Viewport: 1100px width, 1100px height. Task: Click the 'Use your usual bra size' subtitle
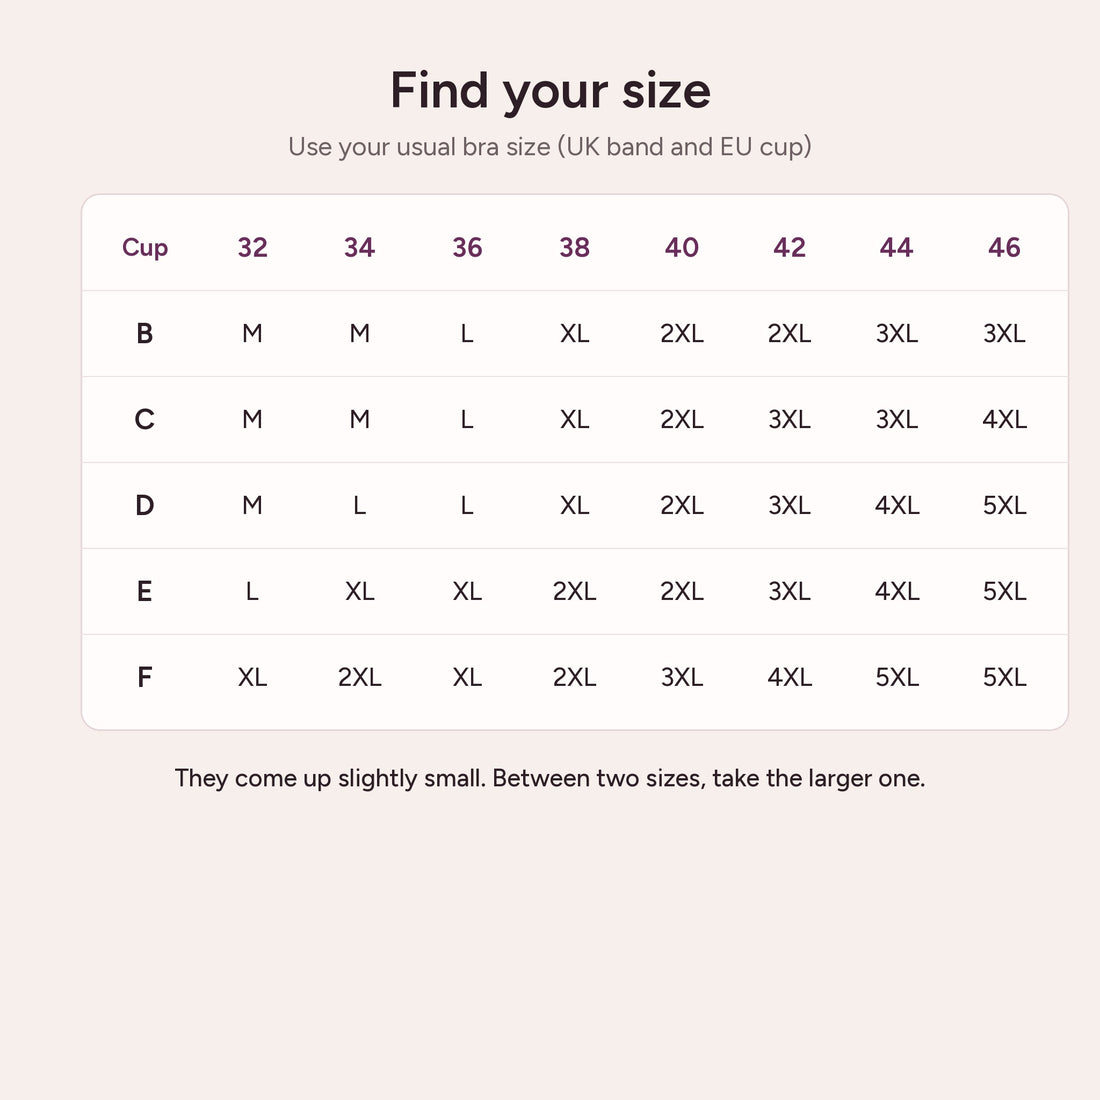pyautogui.click(x=550, y=147)
